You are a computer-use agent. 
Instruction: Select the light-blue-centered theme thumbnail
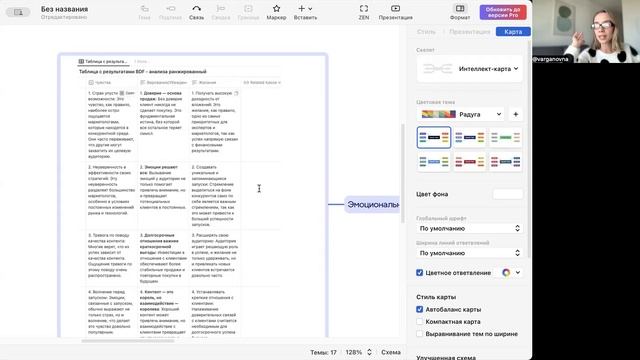pyautogui.click(x=434, y=162)
